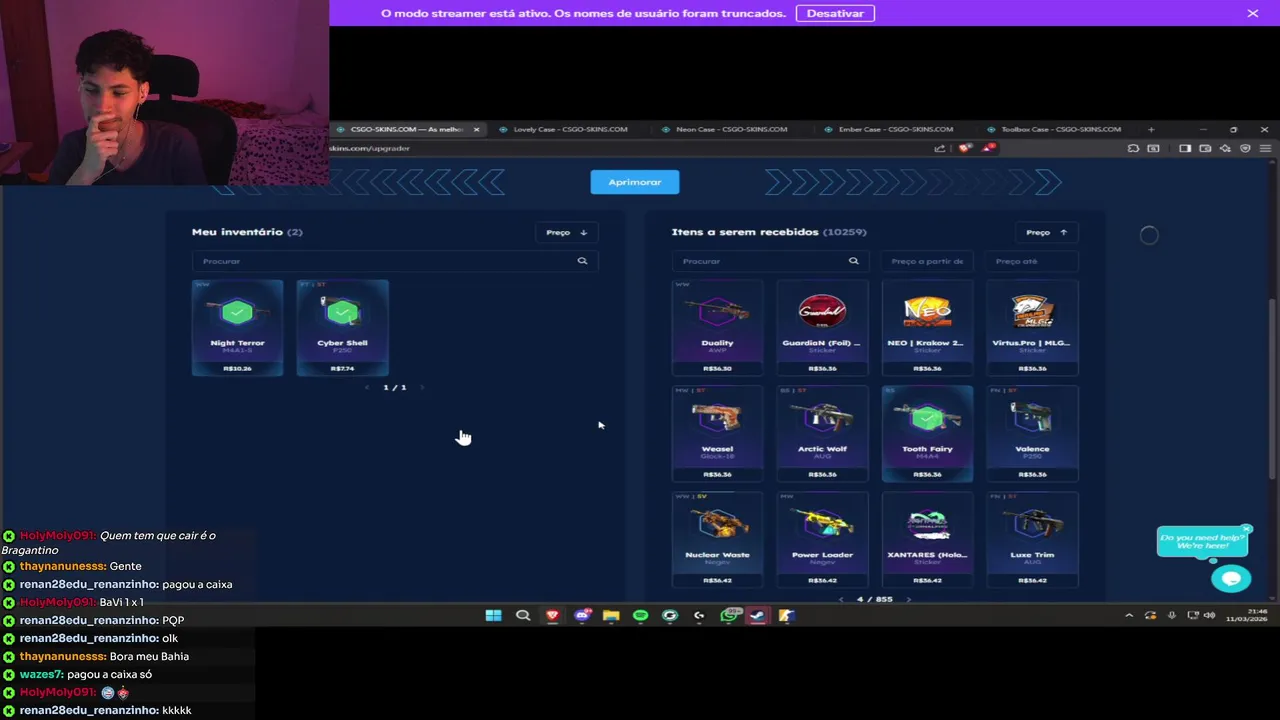Focus the inventory Procurar search field
Viewport: 1280px width, 720px height.
(395, 261)
